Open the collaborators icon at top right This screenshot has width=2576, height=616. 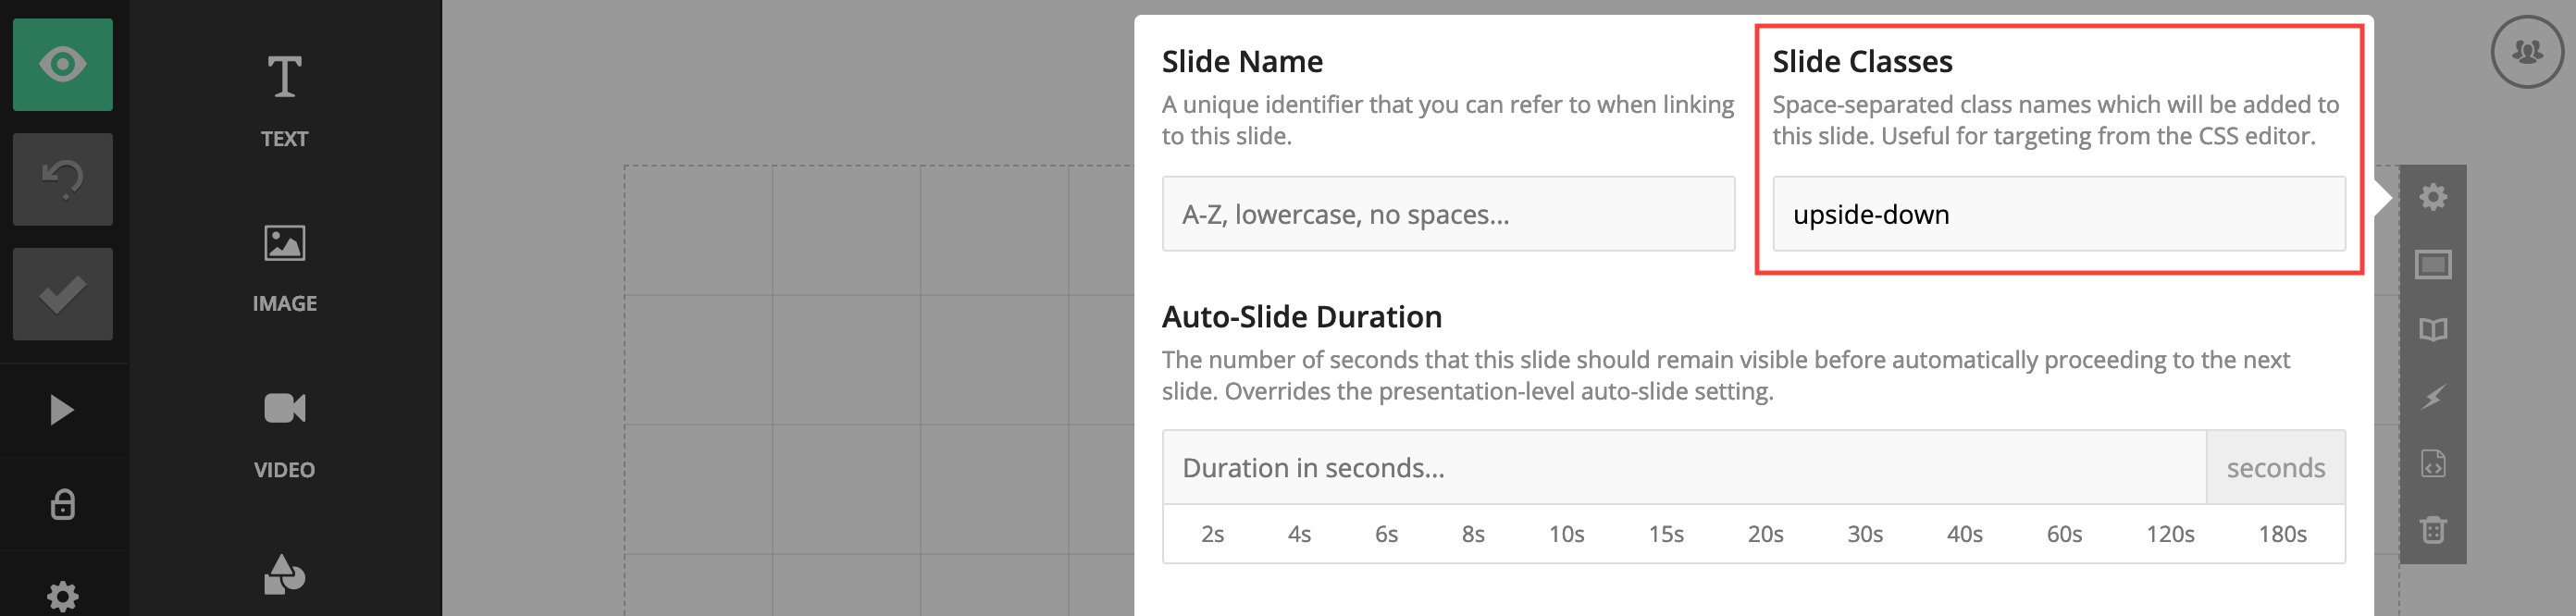(x=2526, y=52)
